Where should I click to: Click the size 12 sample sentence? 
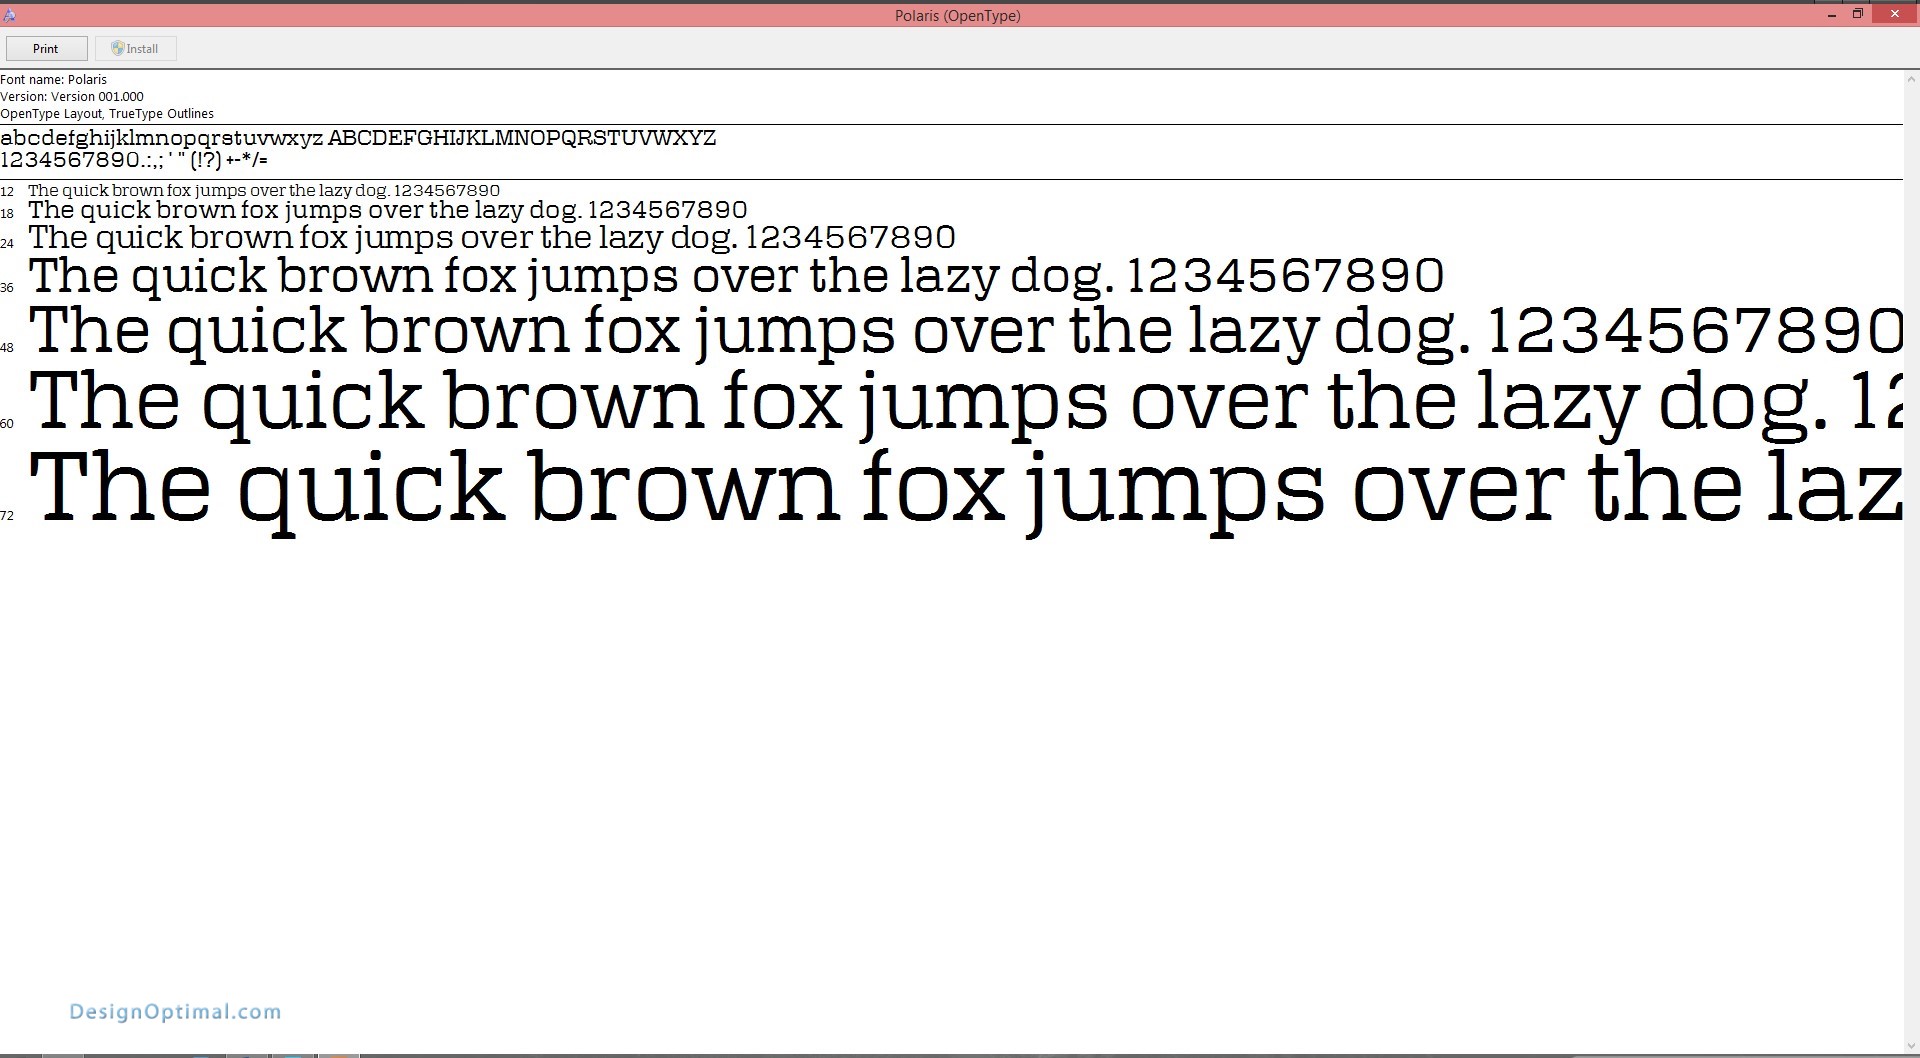264,190
